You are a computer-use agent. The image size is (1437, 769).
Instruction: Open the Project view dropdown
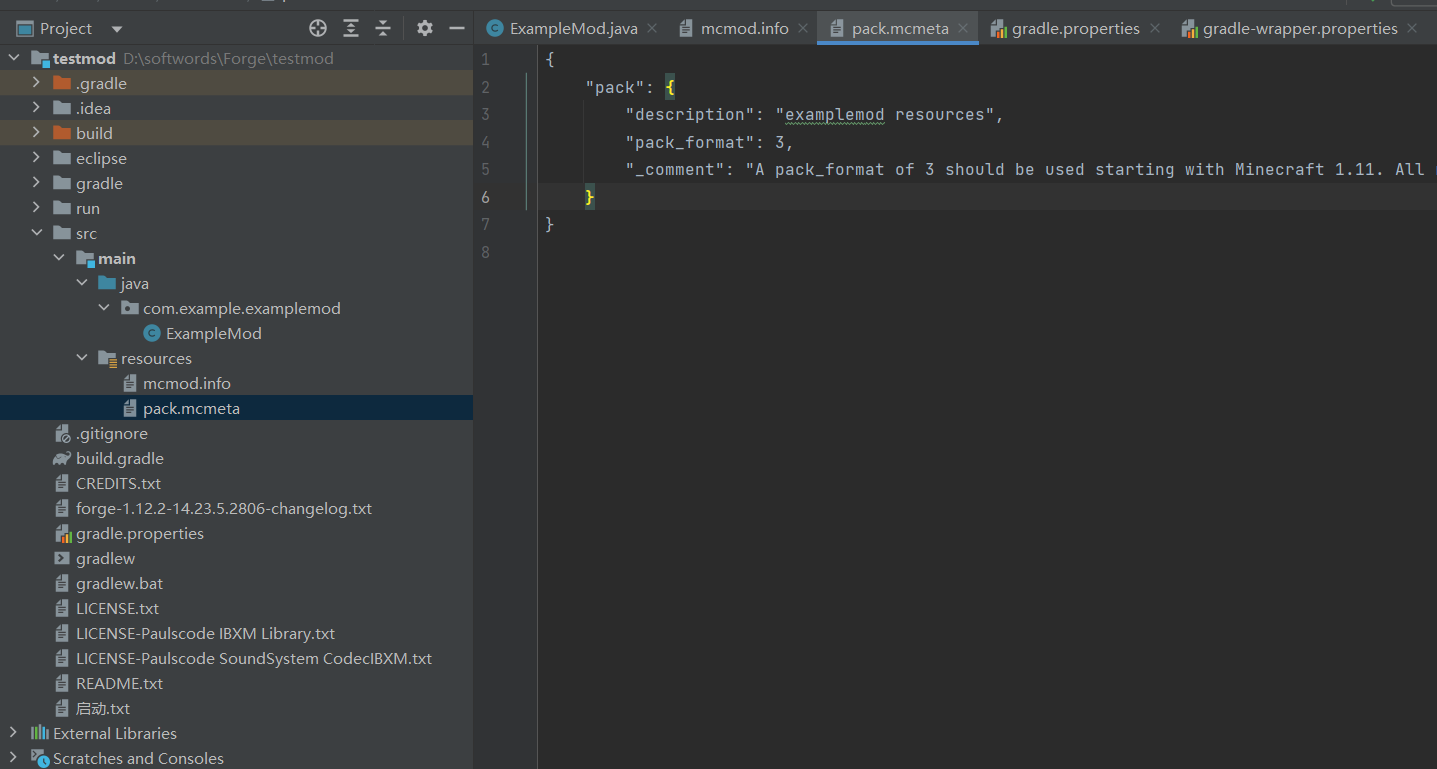tap(117, 29)
